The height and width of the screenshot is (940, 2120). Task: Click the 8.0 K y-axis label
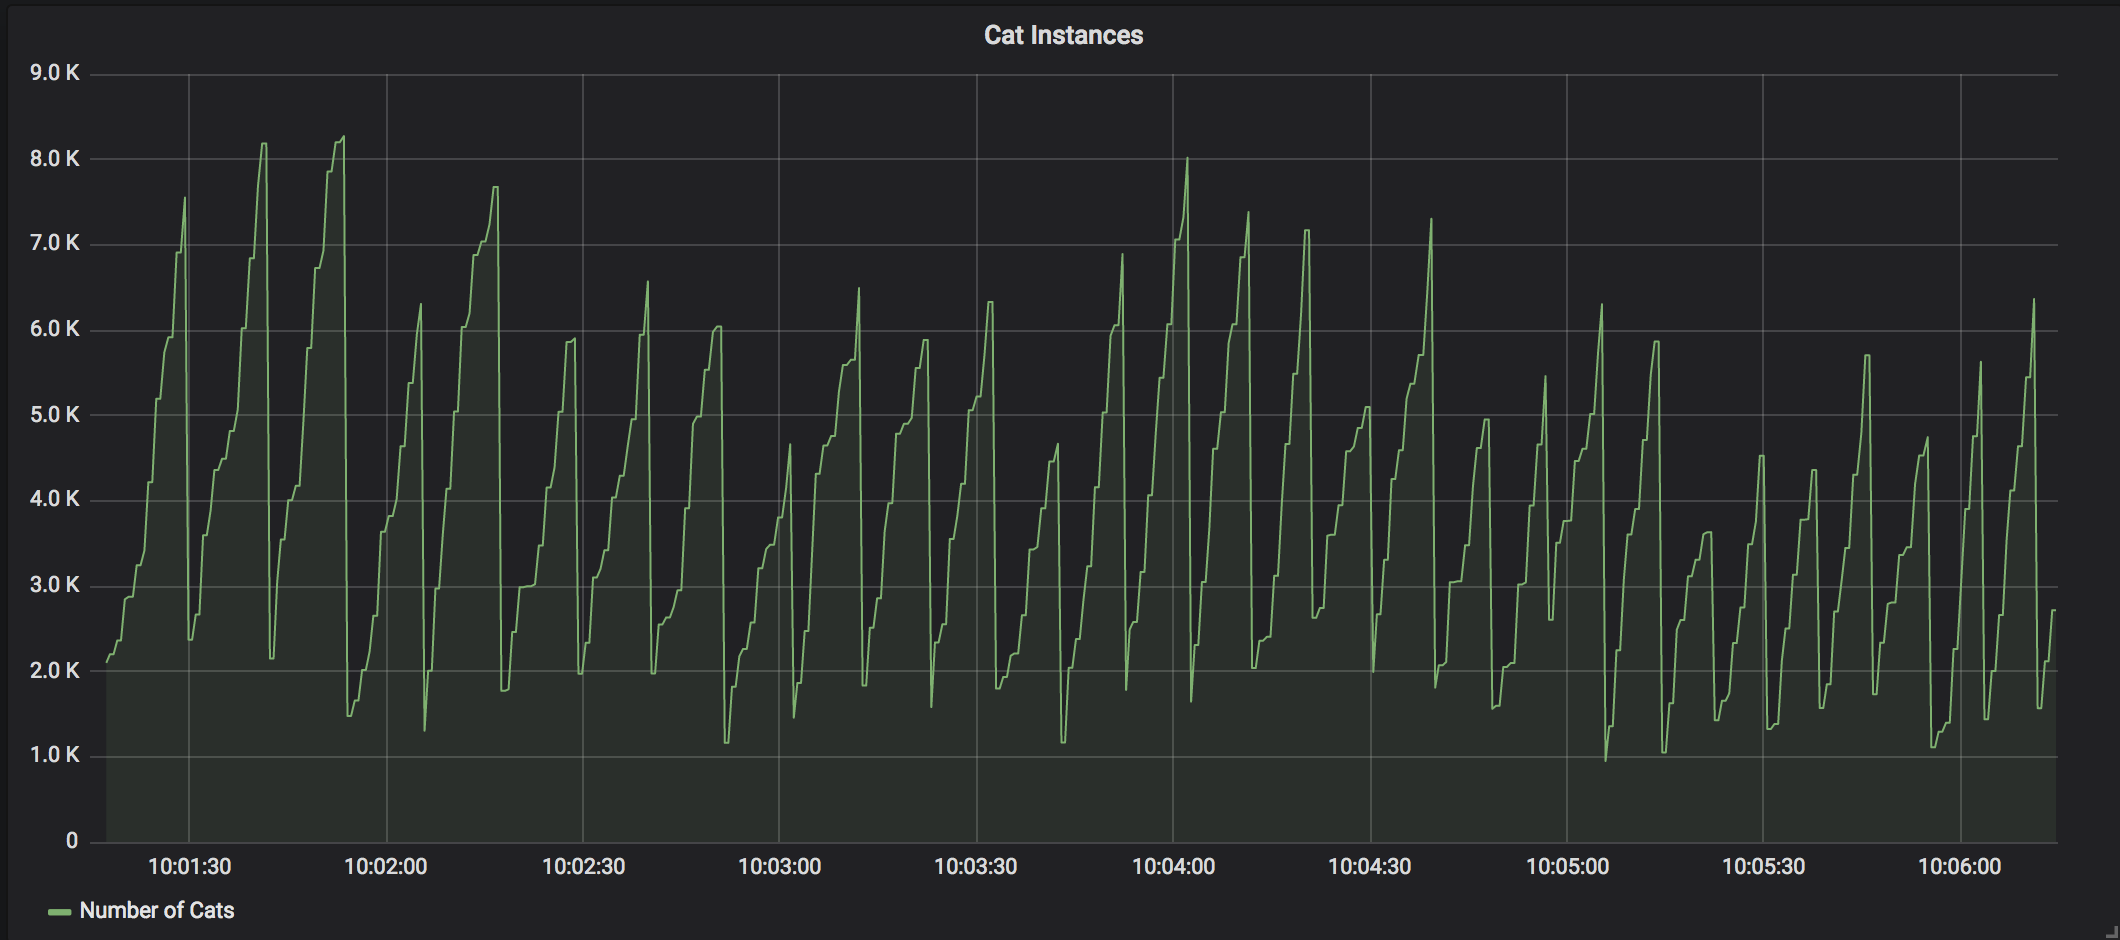(x=55, y=159)
